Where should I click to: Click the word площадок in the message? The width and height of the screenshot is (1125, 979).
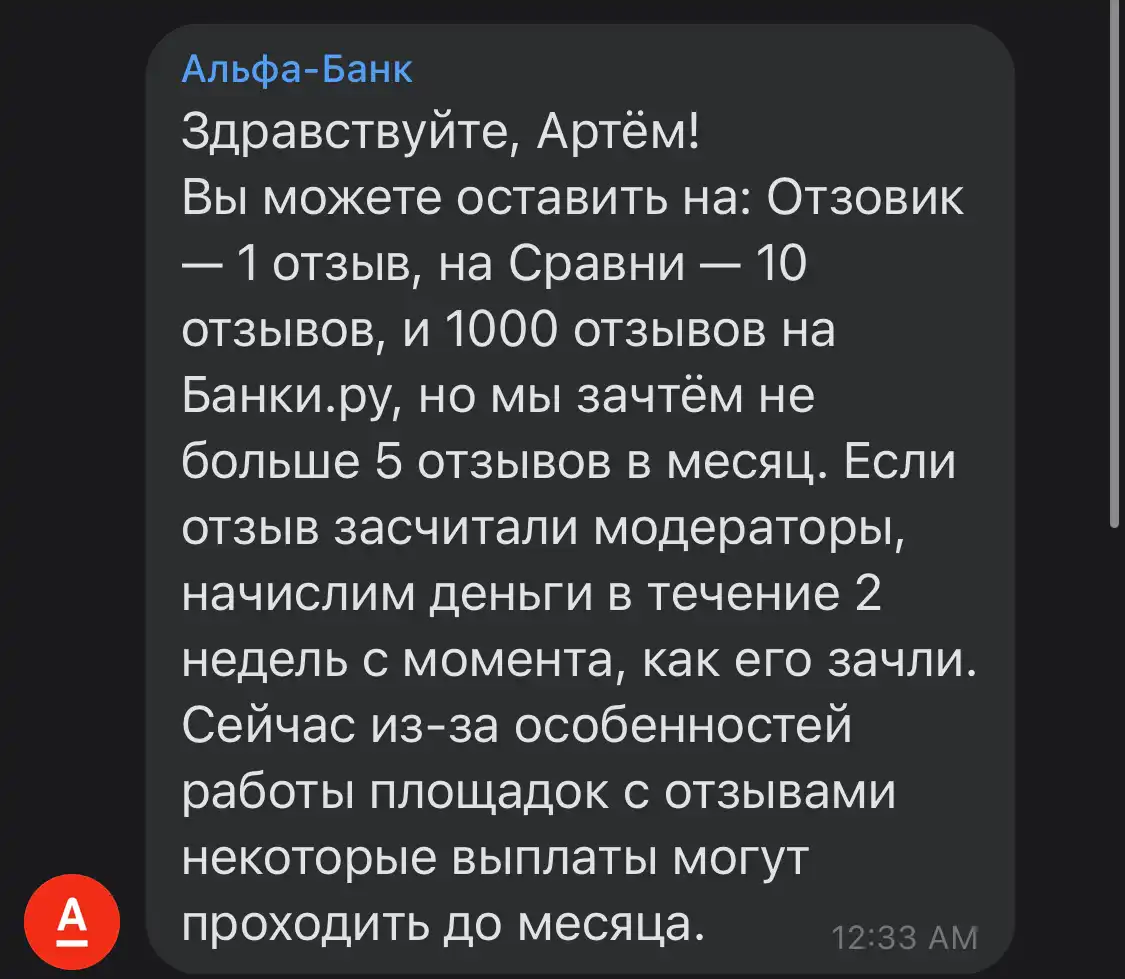pyautogui.click(x=489, y=793)
